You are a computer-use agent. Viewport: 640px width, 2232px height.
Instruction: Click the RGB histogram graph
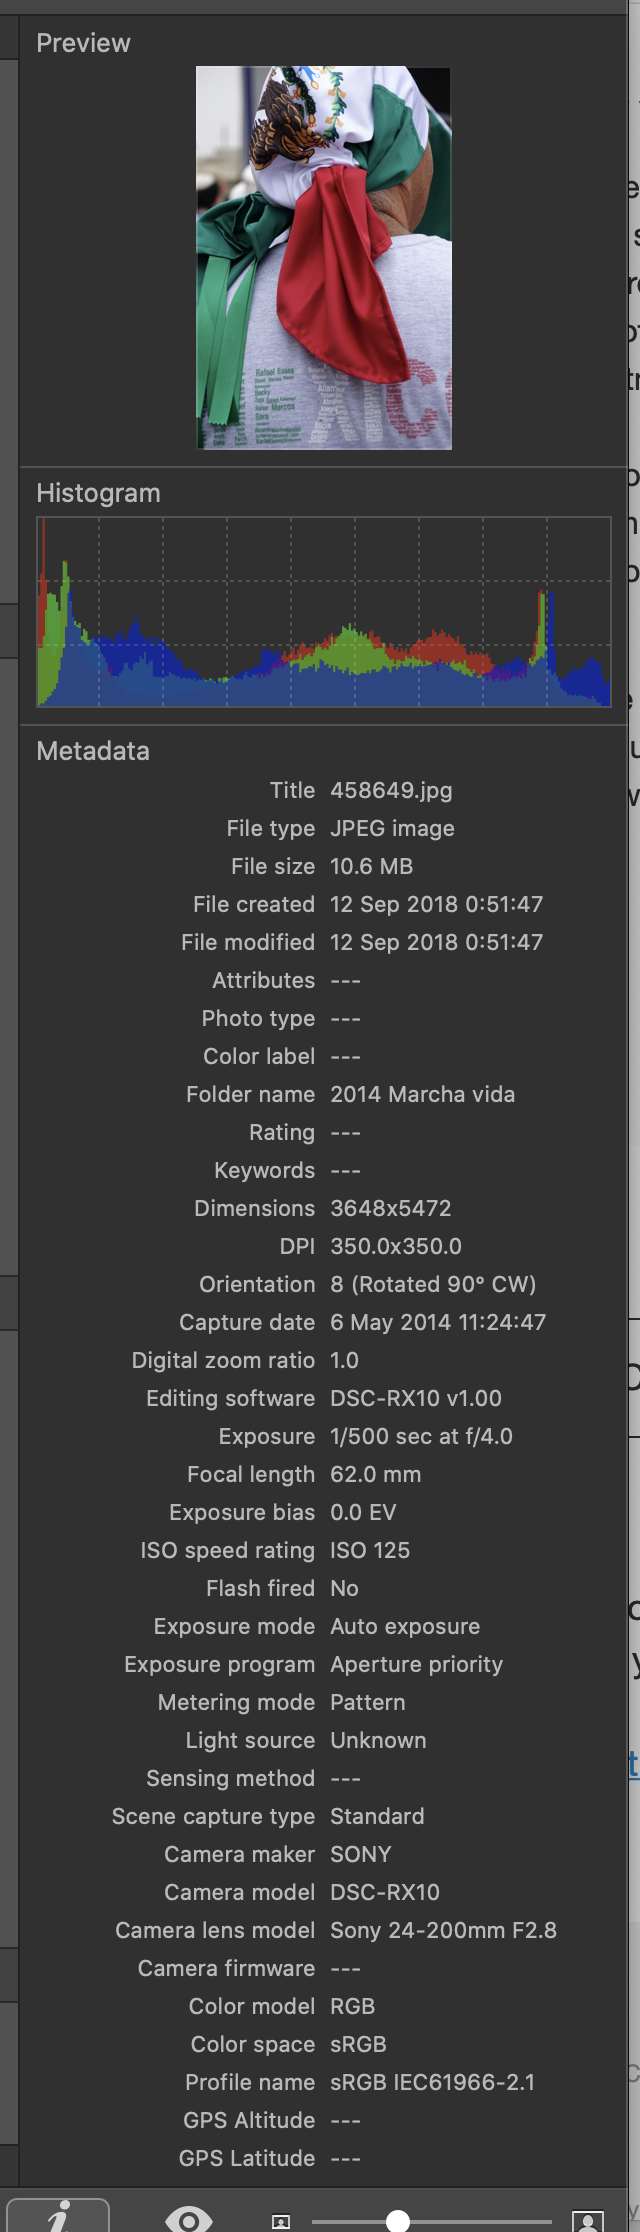pos(324,612)
